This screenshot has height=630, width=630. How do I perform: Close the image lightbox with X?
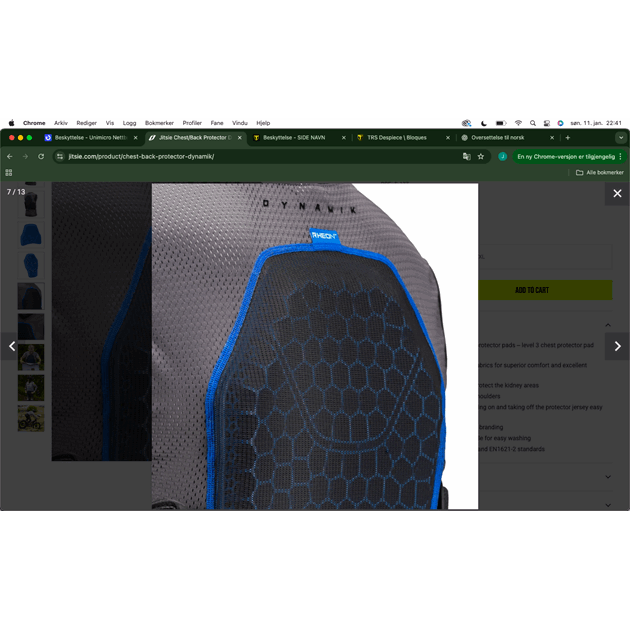point(617,194)
